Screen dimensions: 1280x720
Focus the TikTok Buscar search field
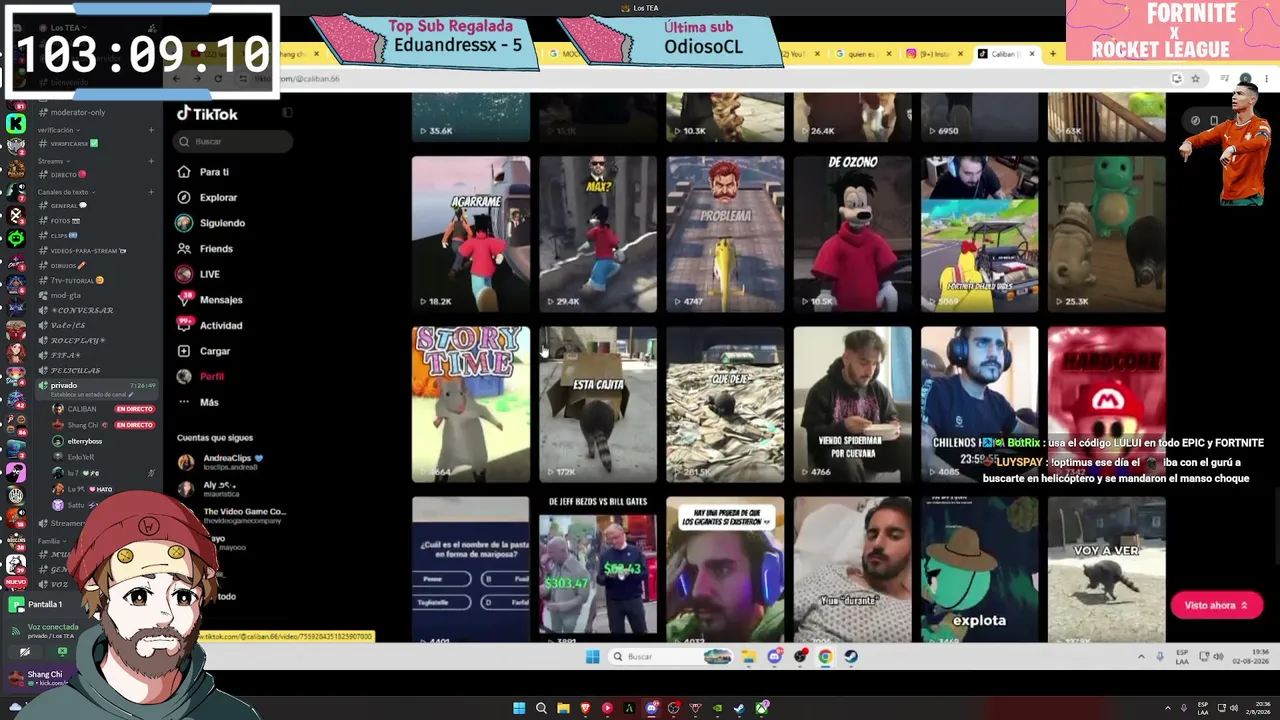point(234,142)
